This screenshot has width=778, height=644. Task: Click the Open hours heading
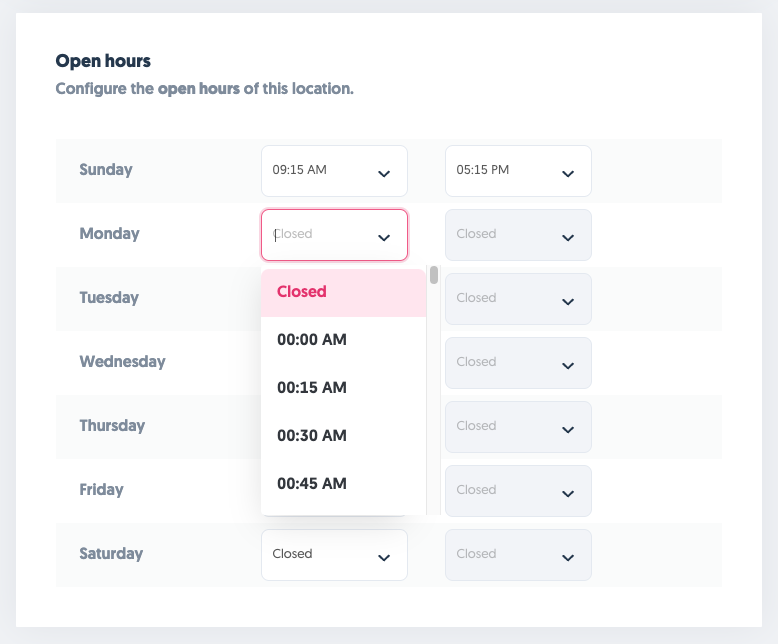[x=103, y=62]
